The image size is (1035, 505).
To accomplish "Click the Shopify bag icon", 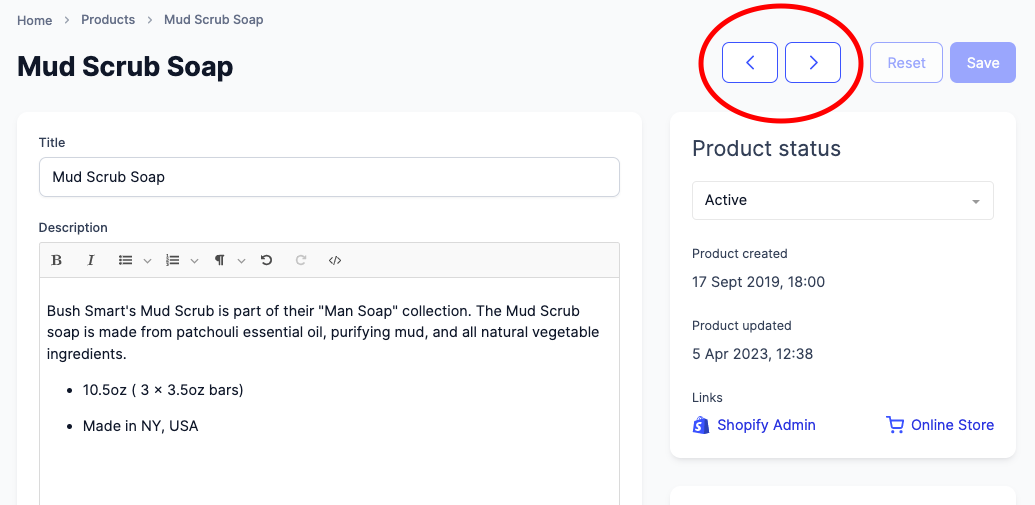I will 700,425.
